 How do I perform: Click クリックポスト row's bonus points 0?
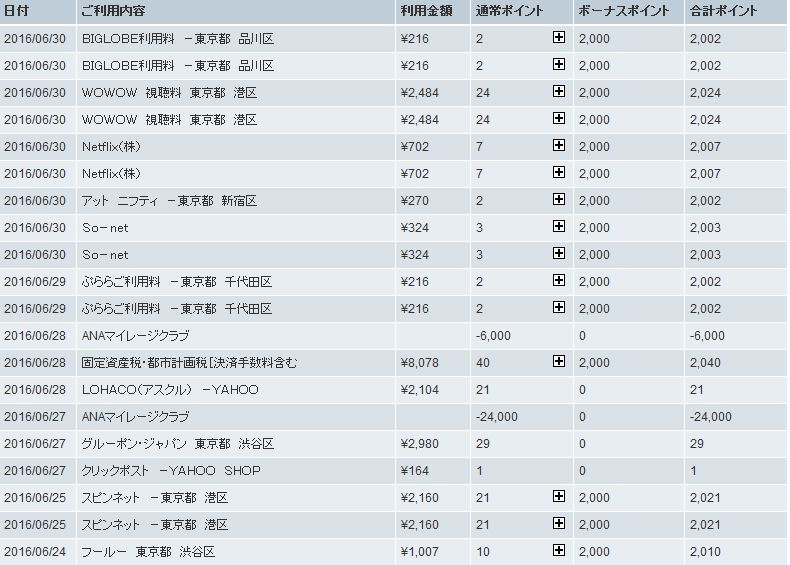[x=582, y=471]
